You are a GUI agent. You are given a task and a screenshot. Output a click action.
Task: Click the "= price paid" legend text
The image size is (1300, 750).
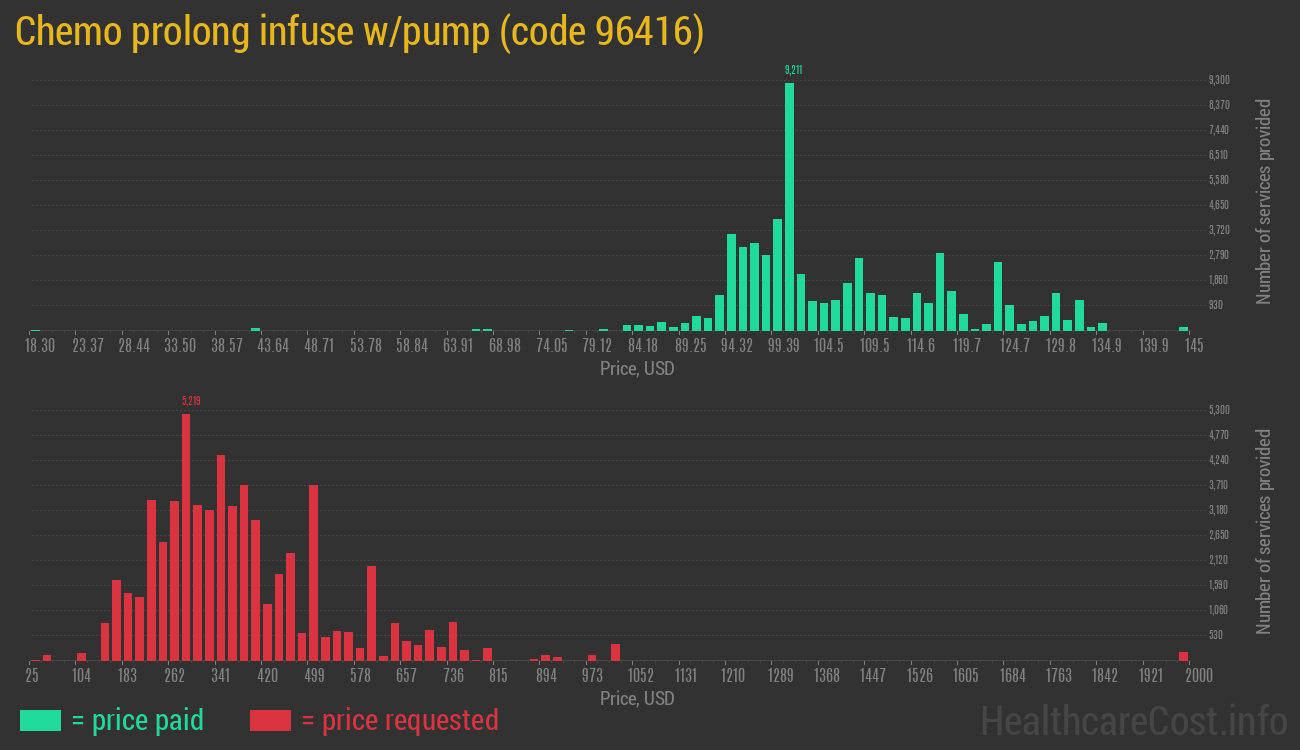tap(138, 720)
